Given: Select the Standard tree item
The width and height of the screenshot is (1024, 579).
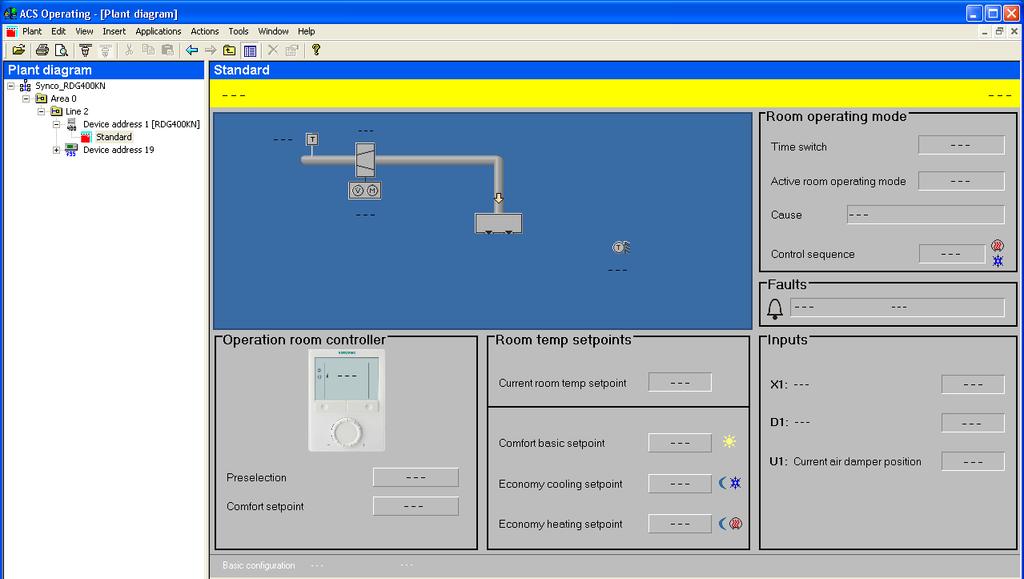Looking at the screenshot, I should tap(114, 137).
